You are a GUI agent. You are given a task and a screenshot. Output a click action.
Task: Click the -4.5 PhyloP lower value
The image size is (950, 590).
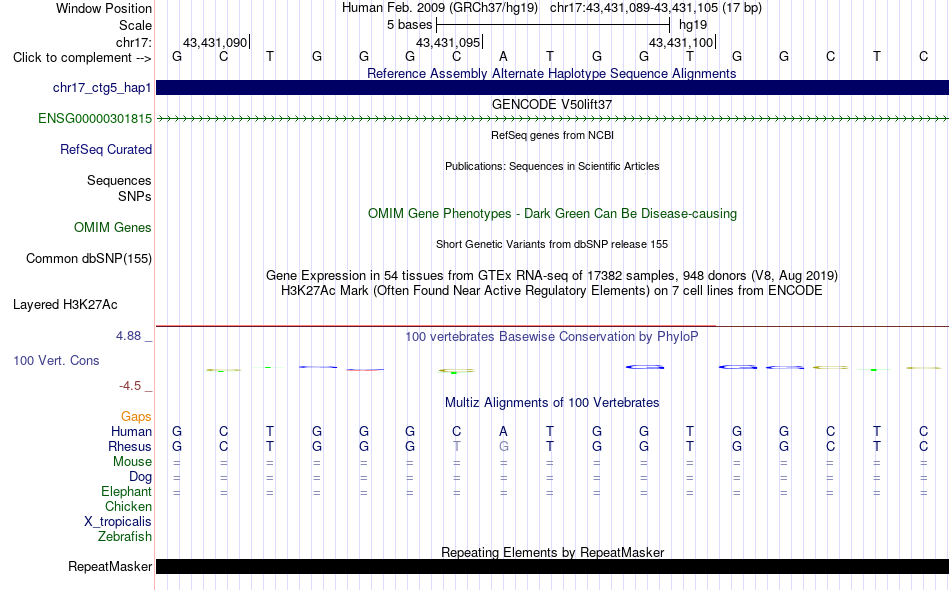pyautogui.click(x=130, y=386)
